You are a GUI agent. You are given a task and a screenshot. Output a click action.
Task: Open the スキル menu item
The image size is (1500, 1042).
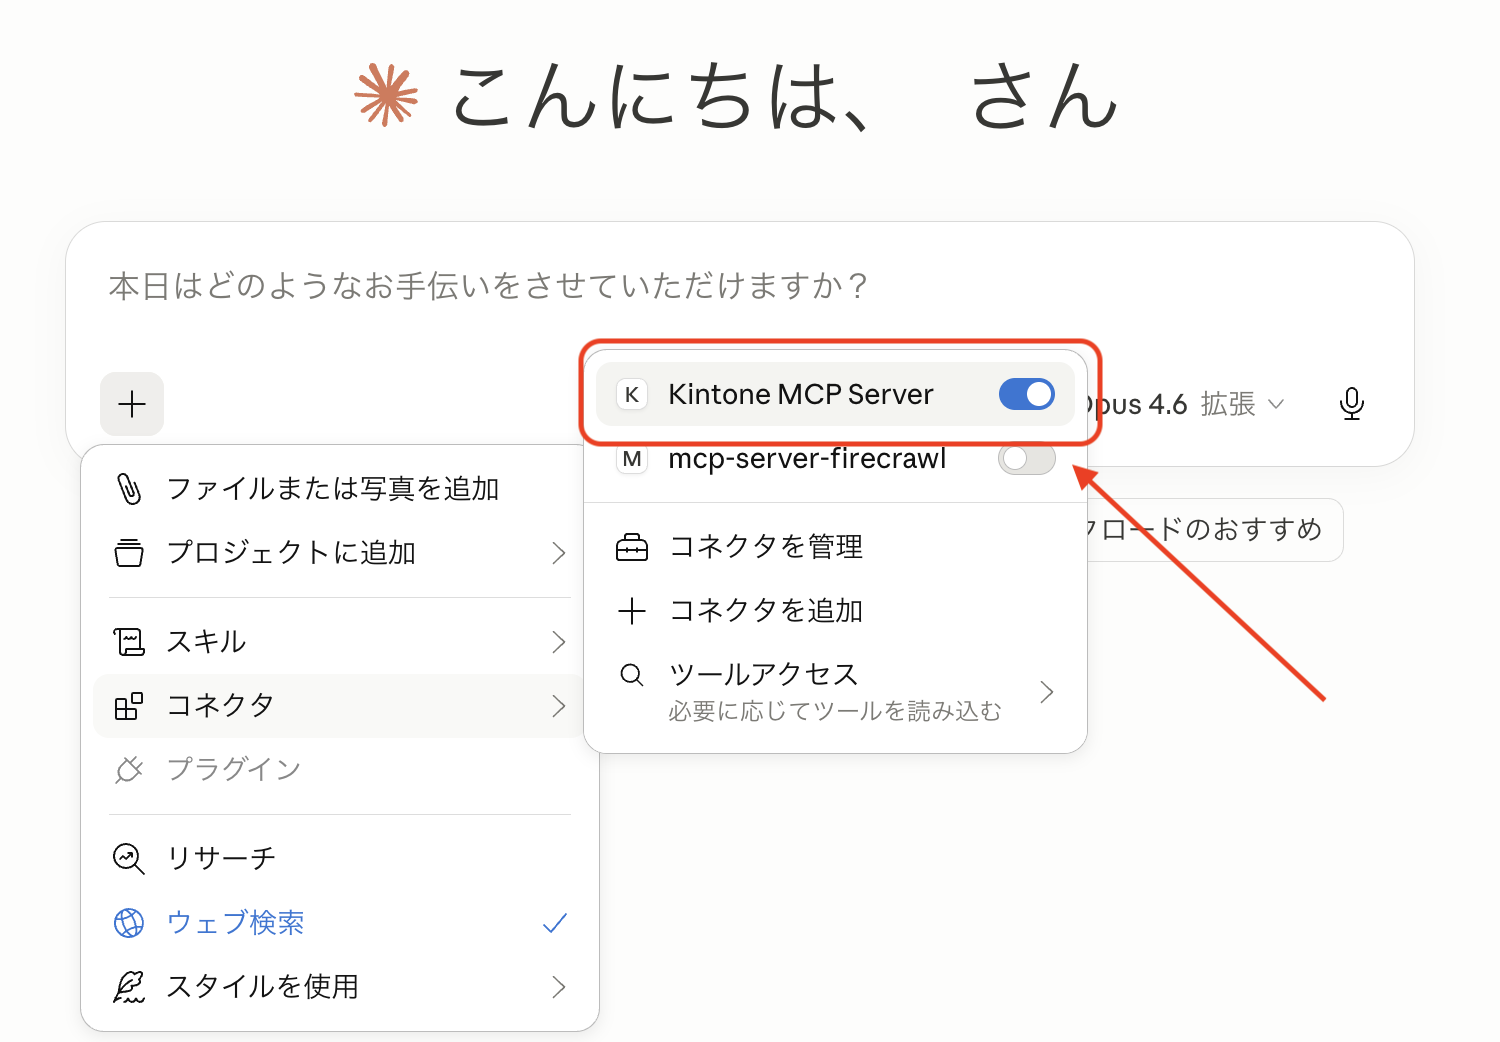[339, 642]
